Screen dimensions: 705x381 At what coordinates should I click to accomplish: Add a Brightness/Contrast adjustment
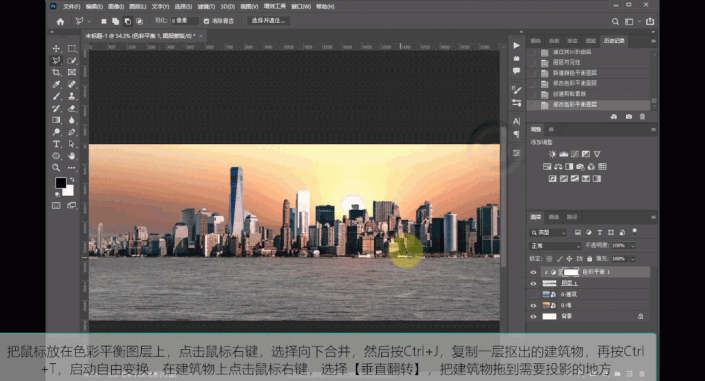tap(553, 154)
